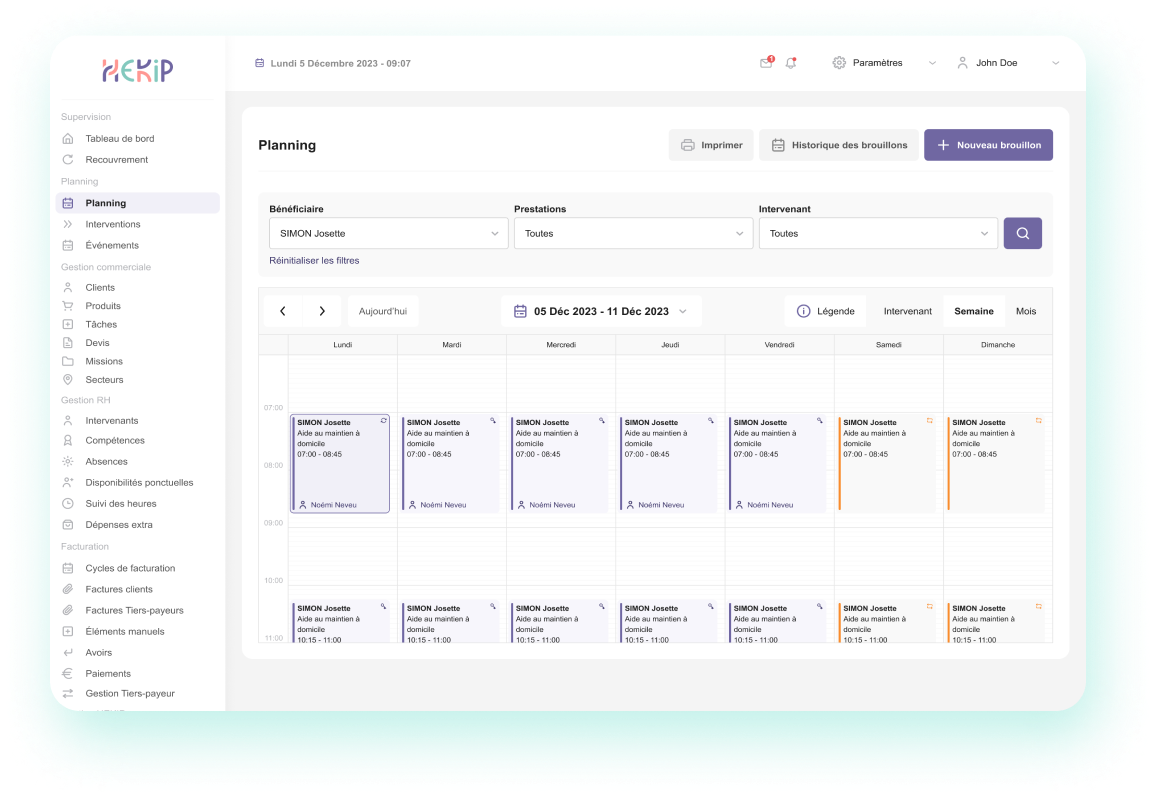Open Tableau de bord in sidebar

pos(119,139)
